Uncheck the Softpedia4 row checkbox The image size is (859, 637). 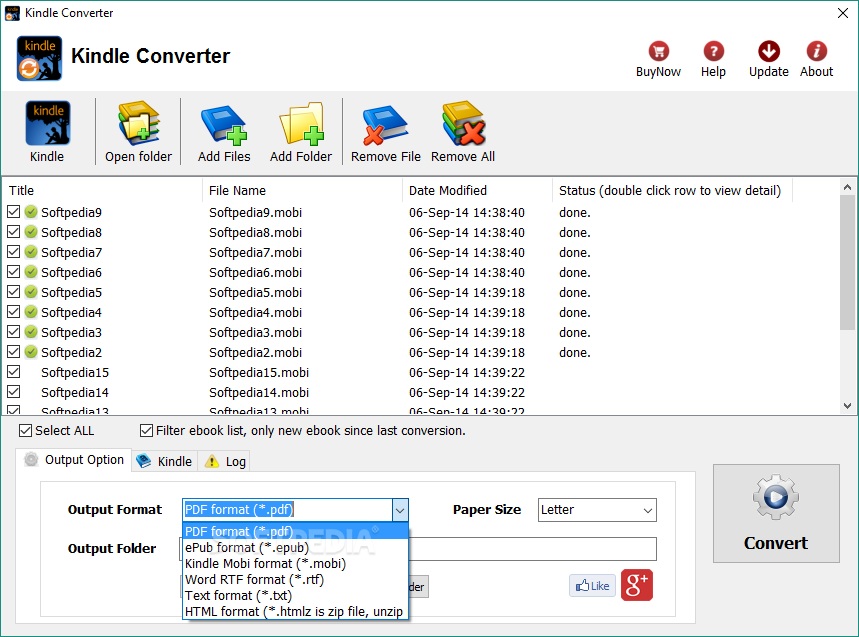tap(14, 312)
